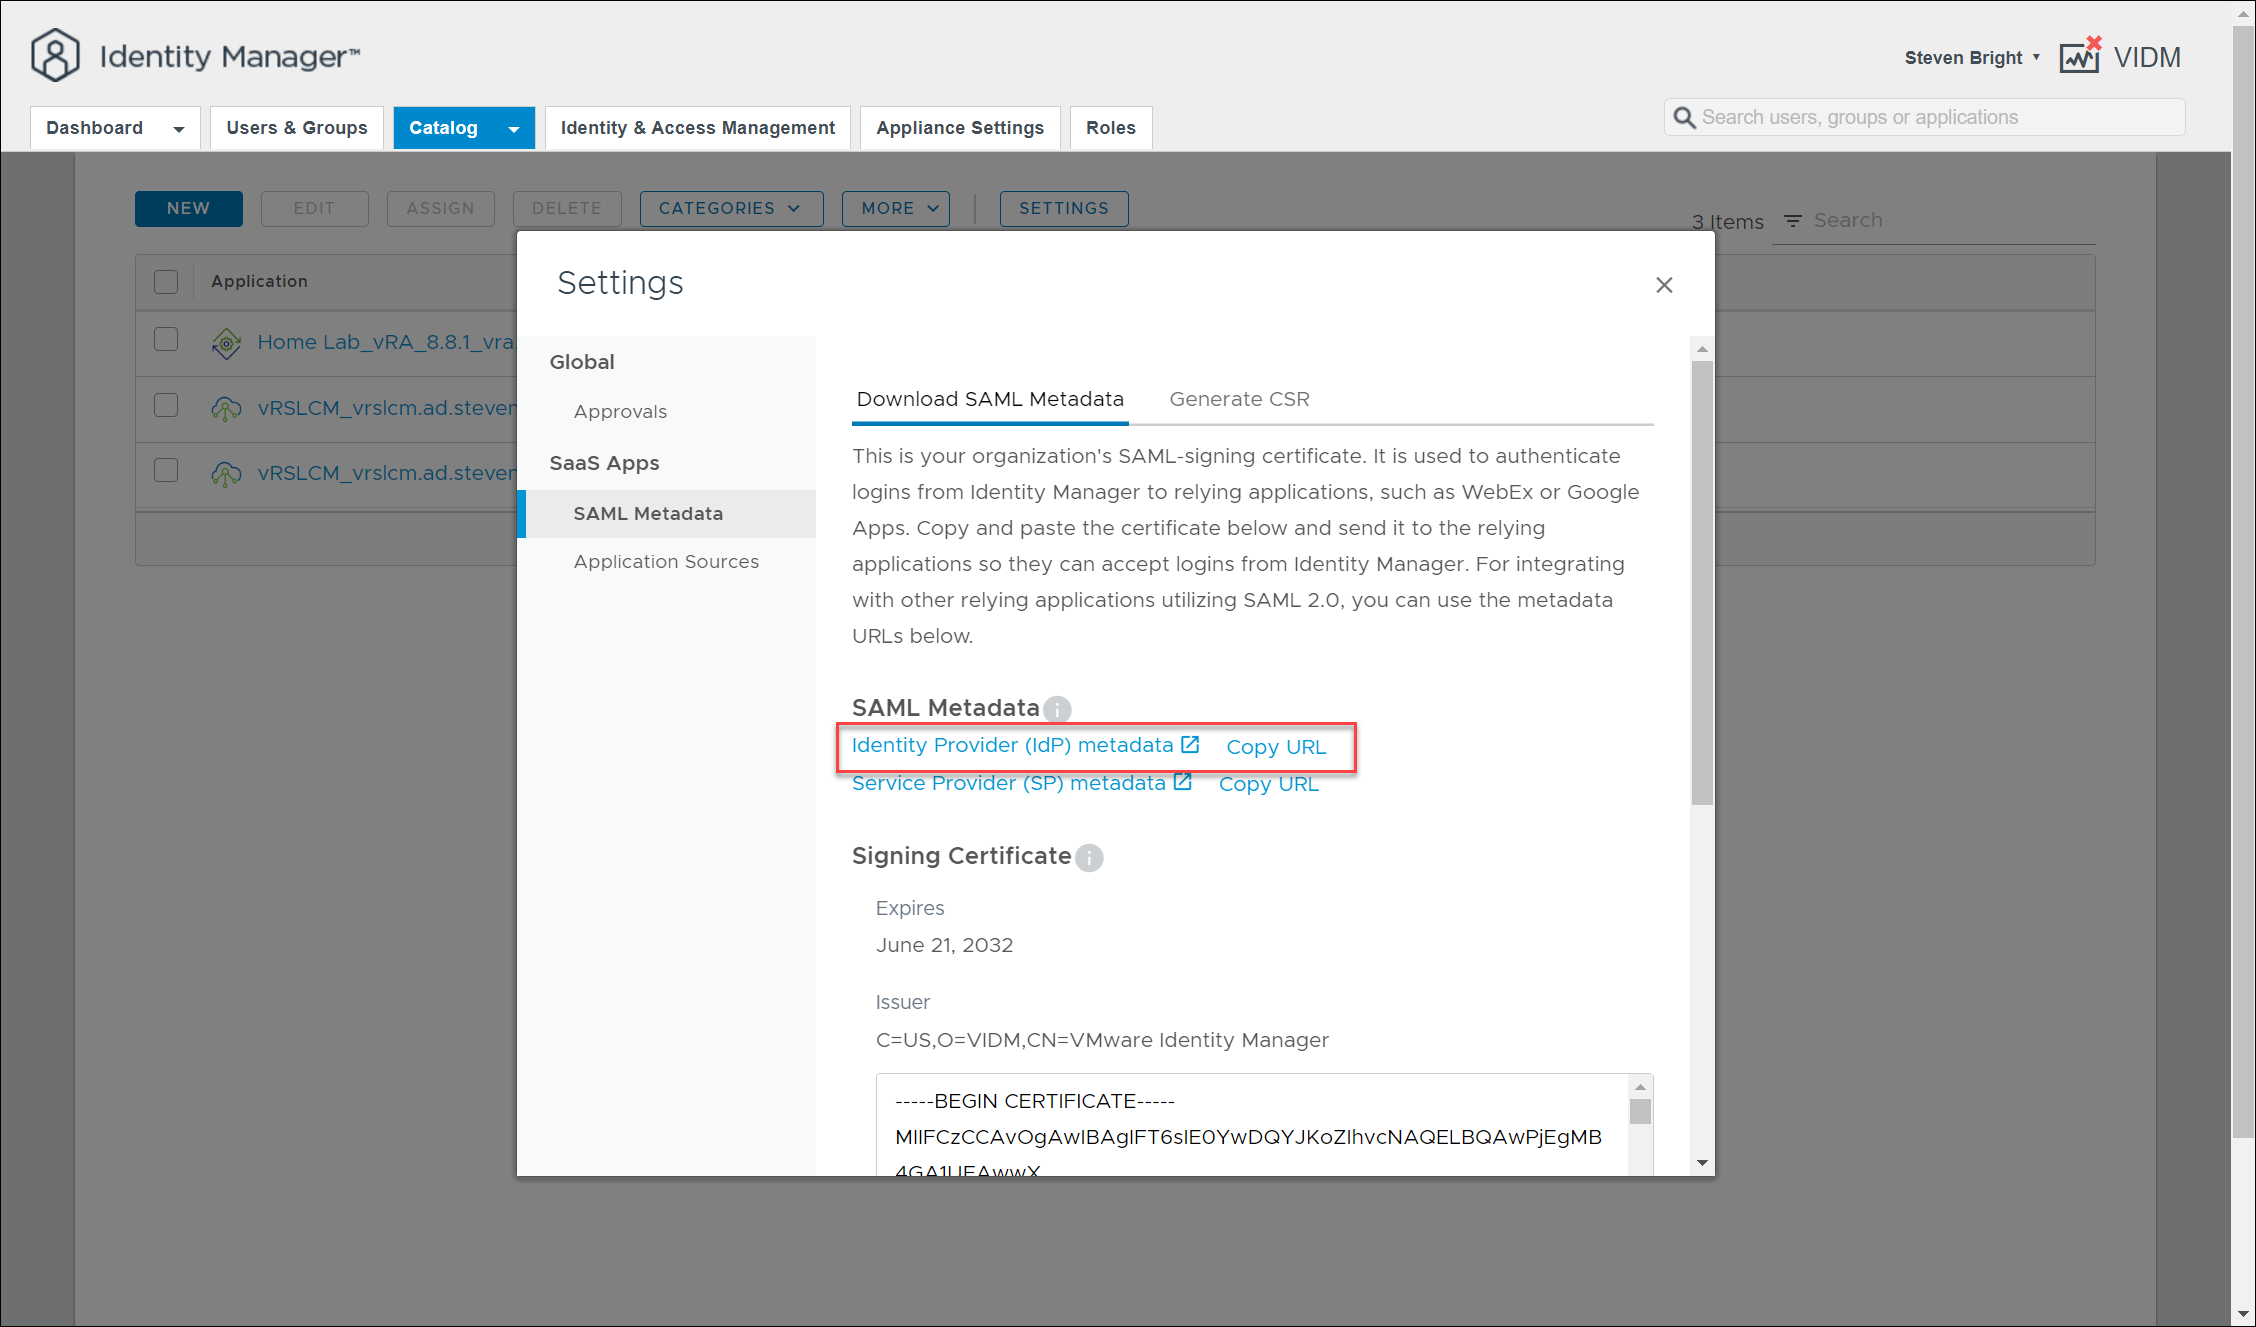Open Steven Bright user menu

1971,58
